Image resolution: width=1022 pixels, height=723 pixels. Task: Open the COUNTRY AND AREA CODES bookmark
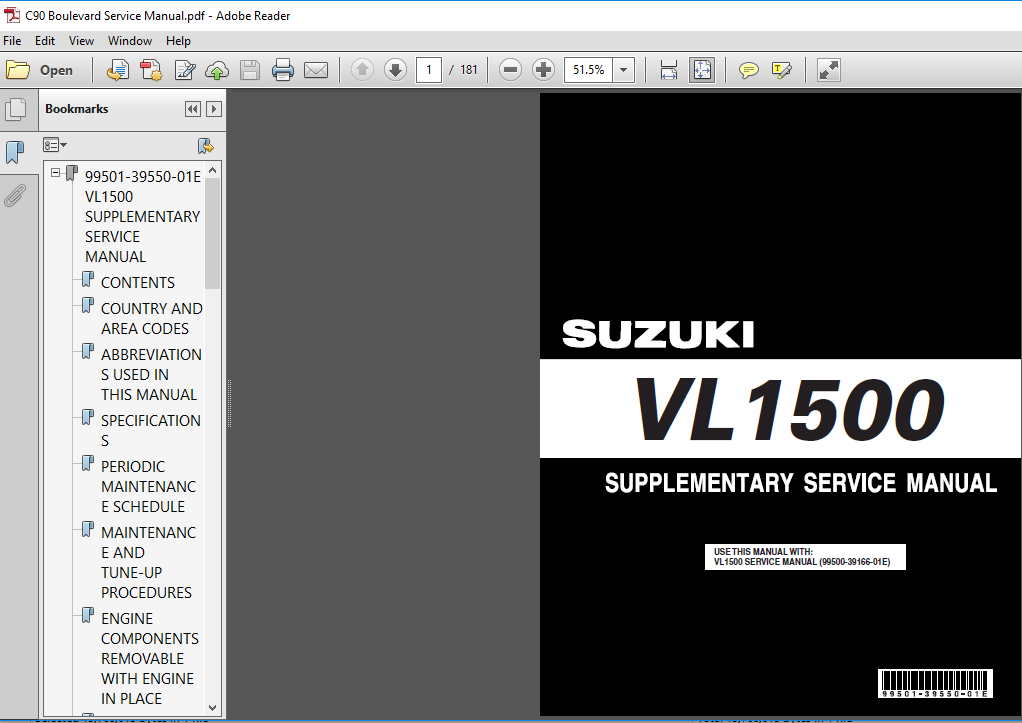coord(151,318)
